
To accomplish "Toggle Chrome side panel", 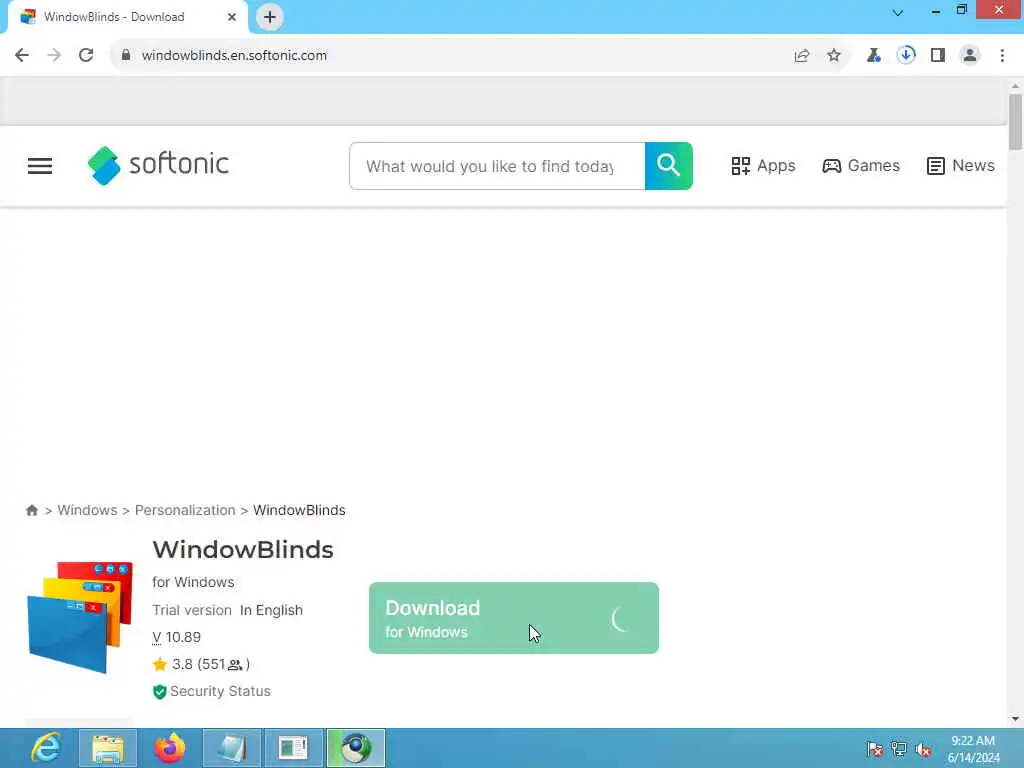I will tap(938, 56).
